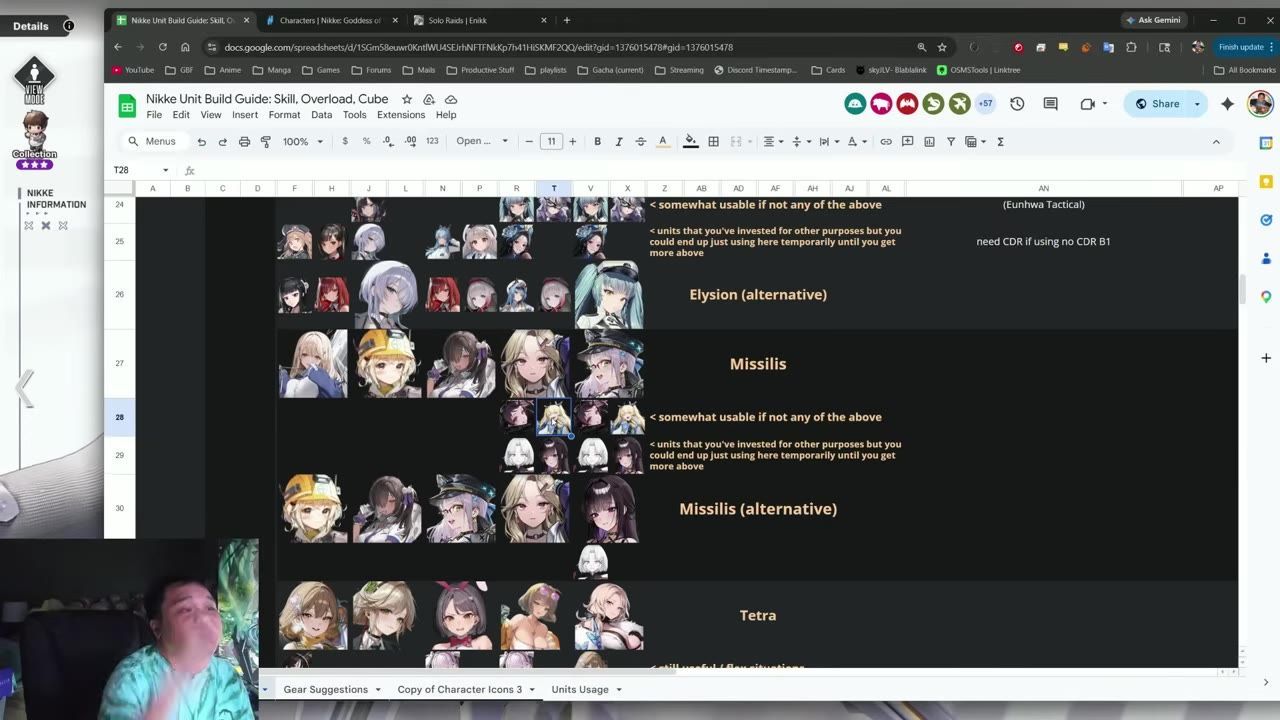Collapse toolbar with chevron up

pyautogui.click(x=1216, y=142)
